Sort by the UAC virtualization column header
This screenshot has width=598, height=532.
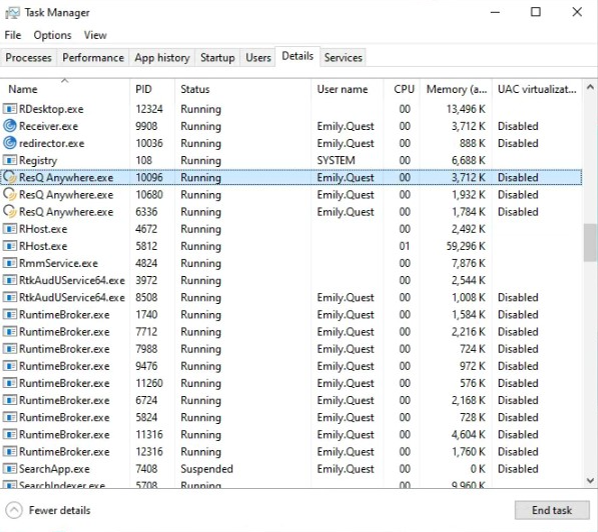point(537,89)
